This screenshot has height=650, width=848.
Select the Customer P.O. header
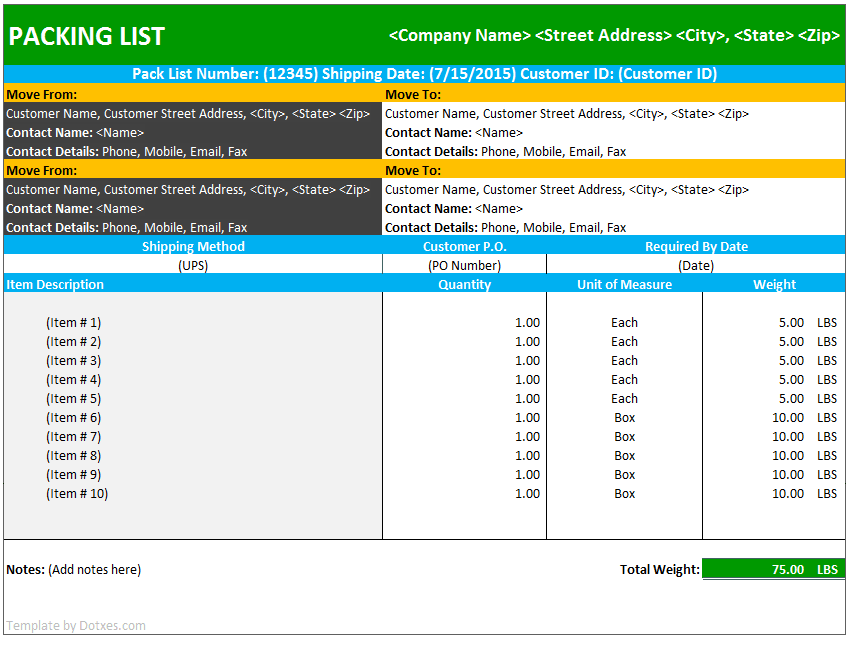pos(465,247)
